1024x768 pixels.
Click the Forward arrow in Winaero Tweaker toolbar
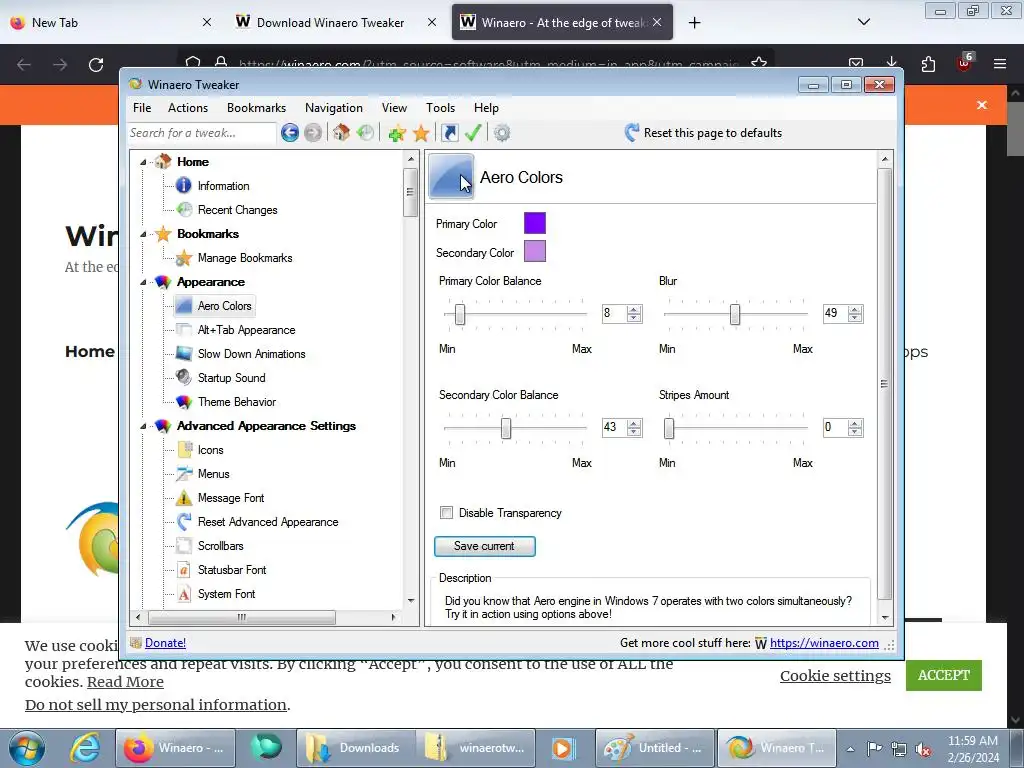tap(313, 133)
